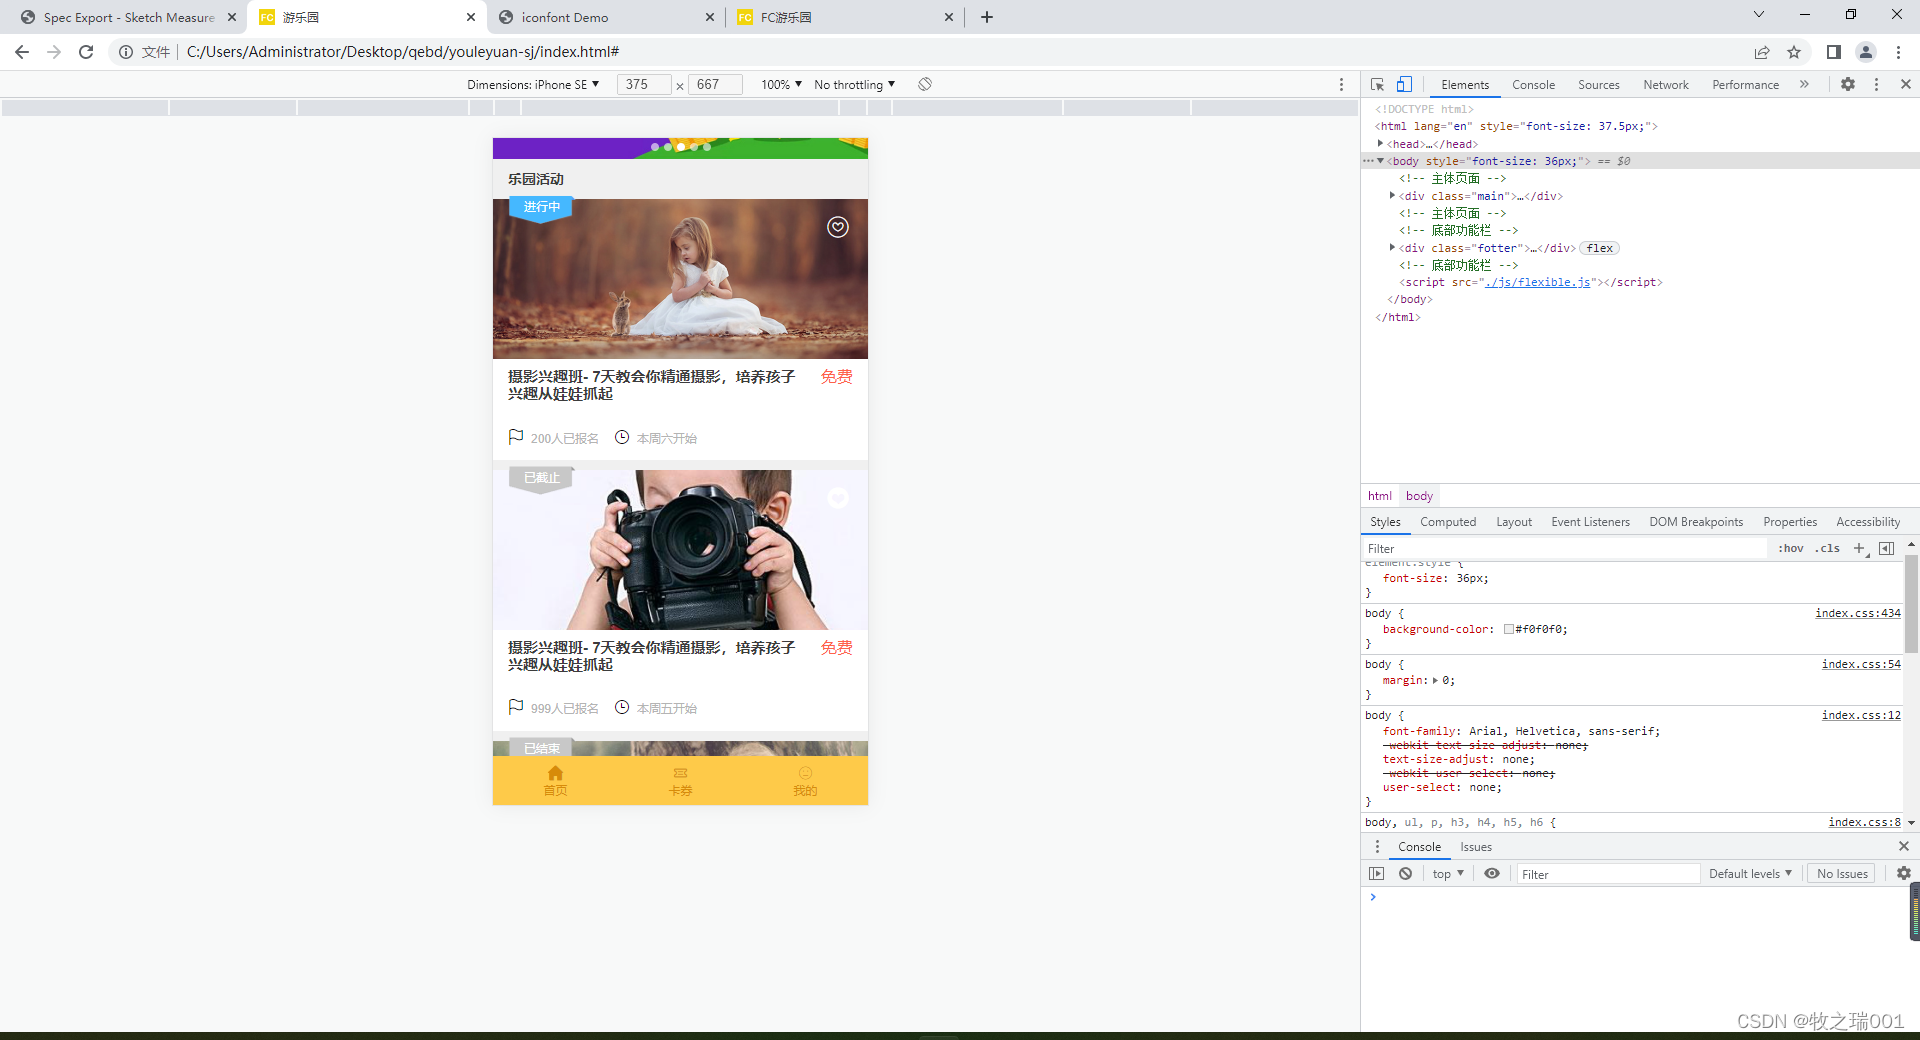Open the Event Listeners tab

click(x=1590, y=522)
